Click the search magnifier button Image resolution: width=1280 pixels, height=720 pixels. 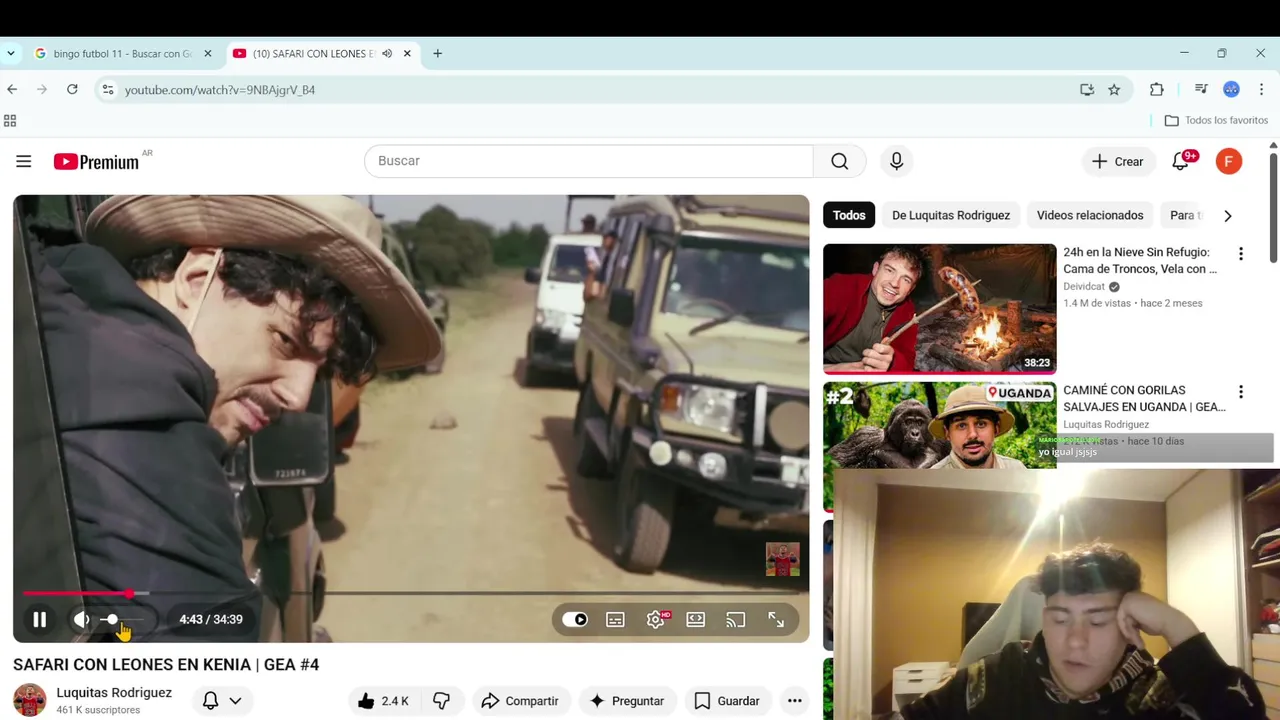tap(839, 161)
